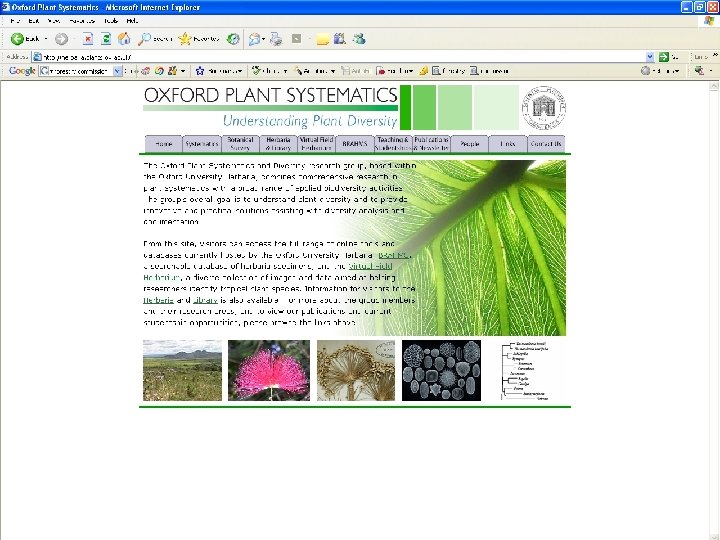This screenshot has height=540, width=720.
Task: Click the Google toolbar colorful swirl icon
Action: pyautogui.click(x=159, y=71)
